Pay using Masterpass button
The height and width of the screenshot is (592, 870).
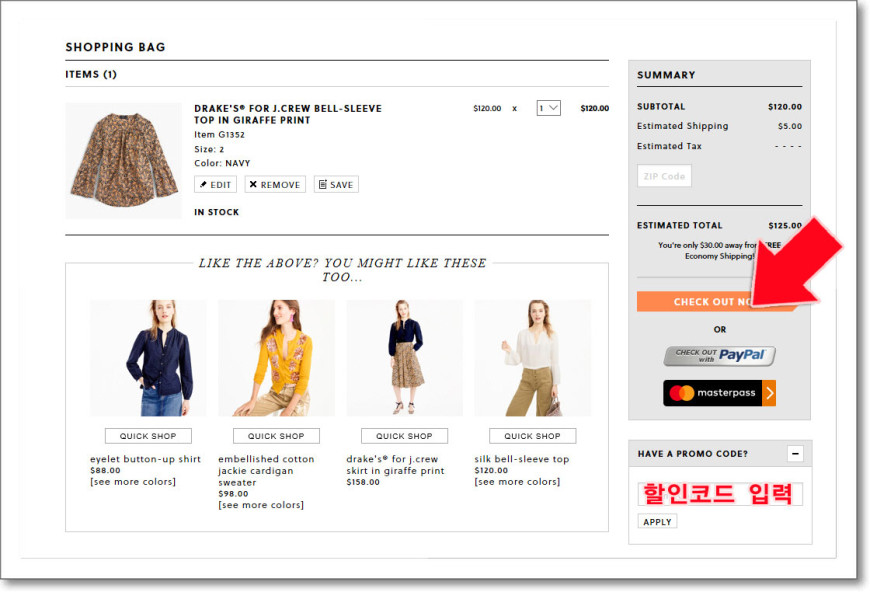tap(720, 393)
